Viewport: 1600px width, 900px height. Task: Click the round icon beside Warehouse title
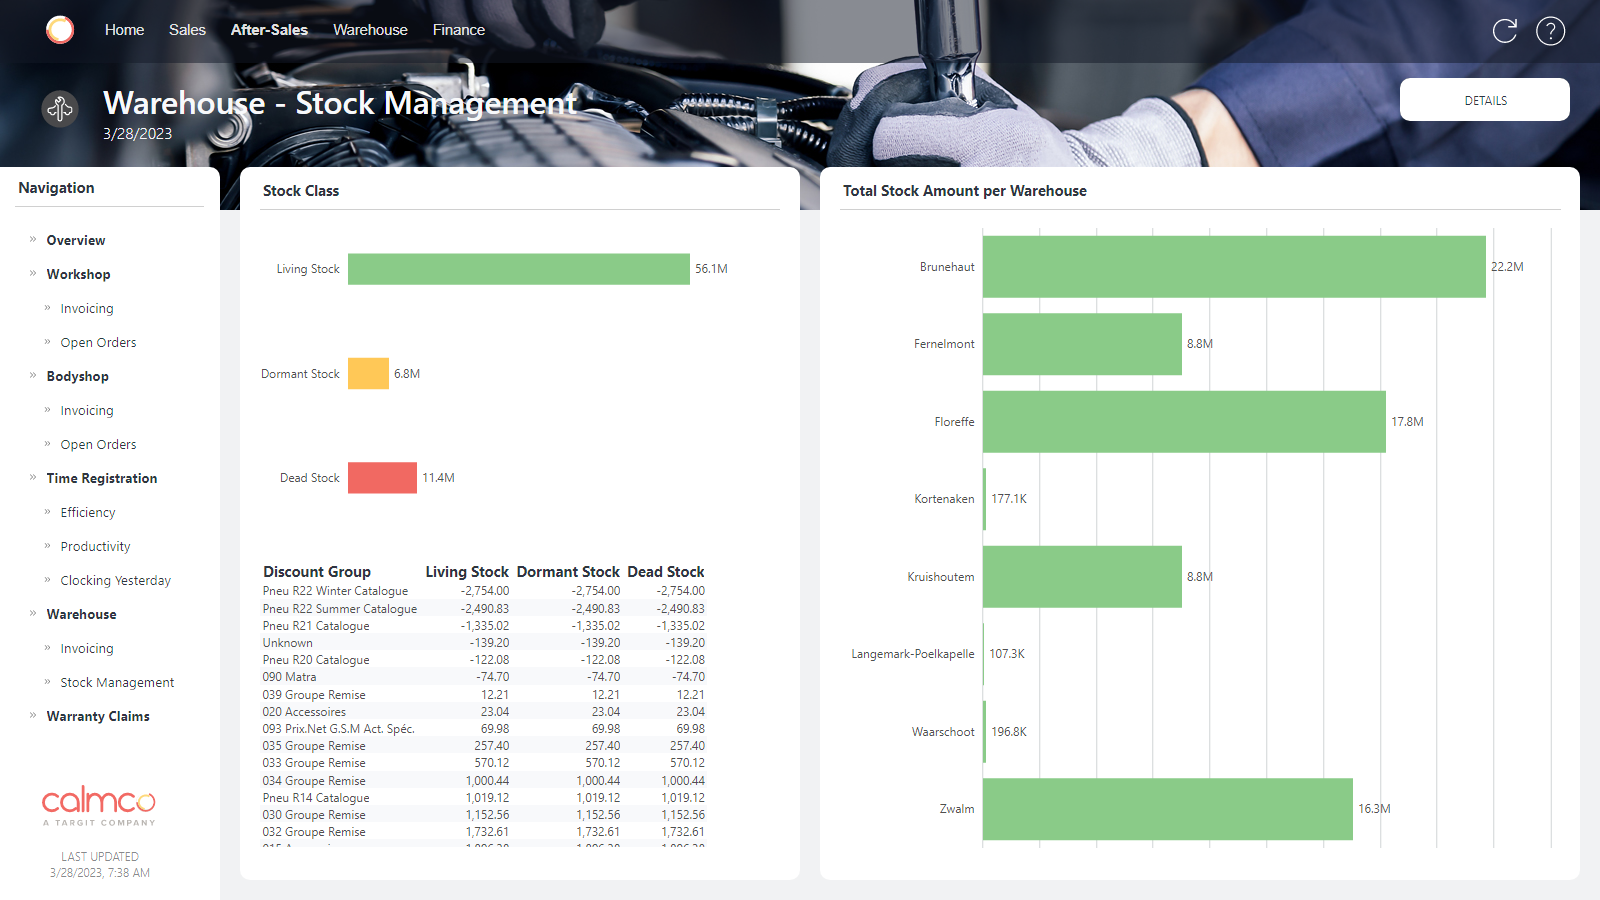[x=60, y=108]
